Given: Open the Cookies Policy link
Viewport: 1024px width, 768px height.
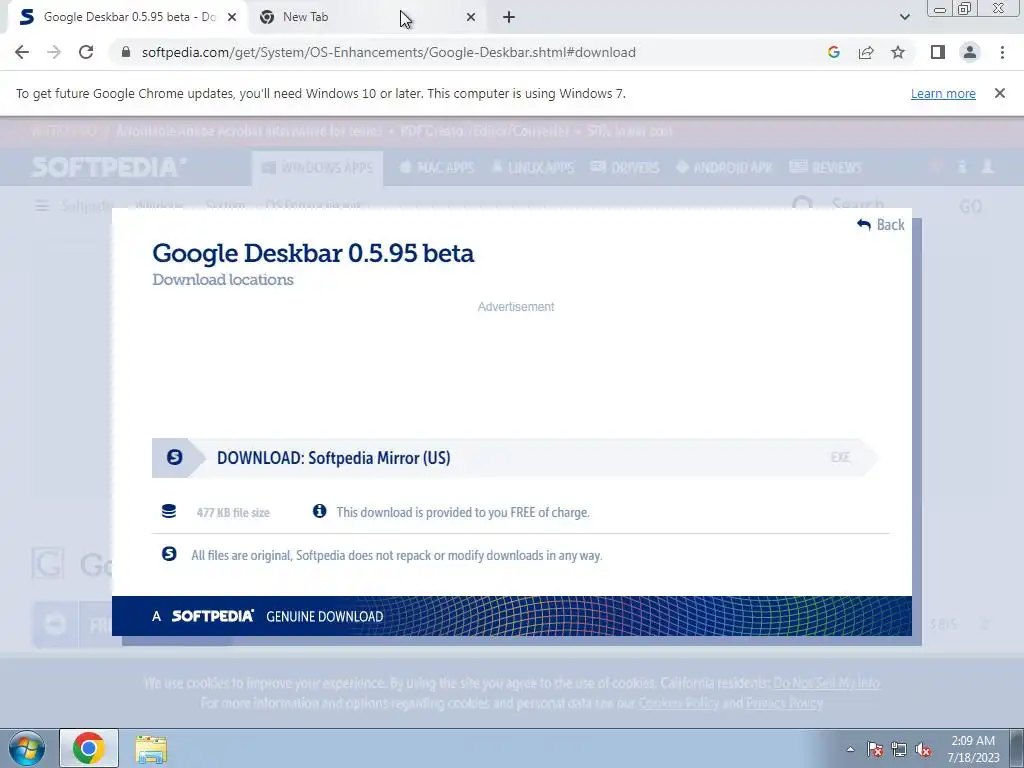Looking at the screenshot, I should coord(679,703).
